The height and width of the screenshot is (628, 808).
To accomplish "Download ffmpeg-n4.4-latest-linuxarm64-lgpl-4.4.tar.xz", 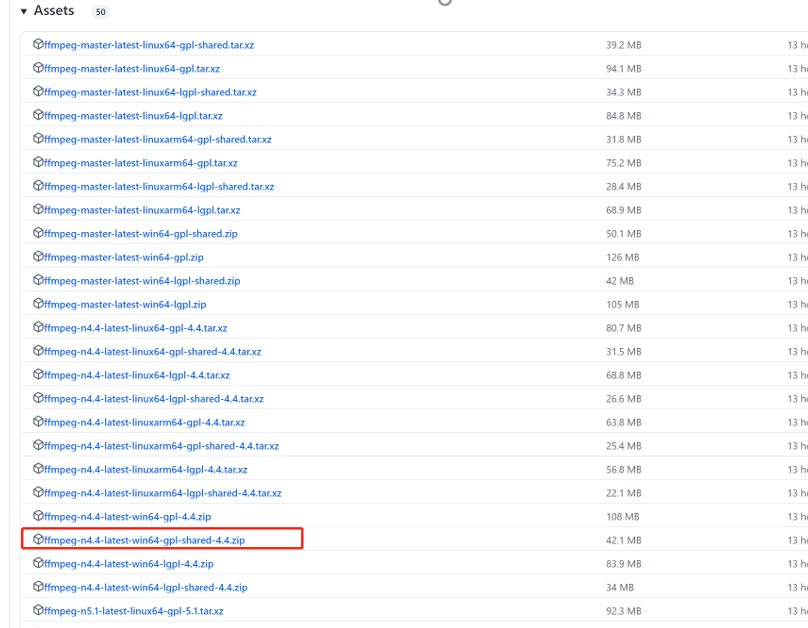I will coord(145,469).
